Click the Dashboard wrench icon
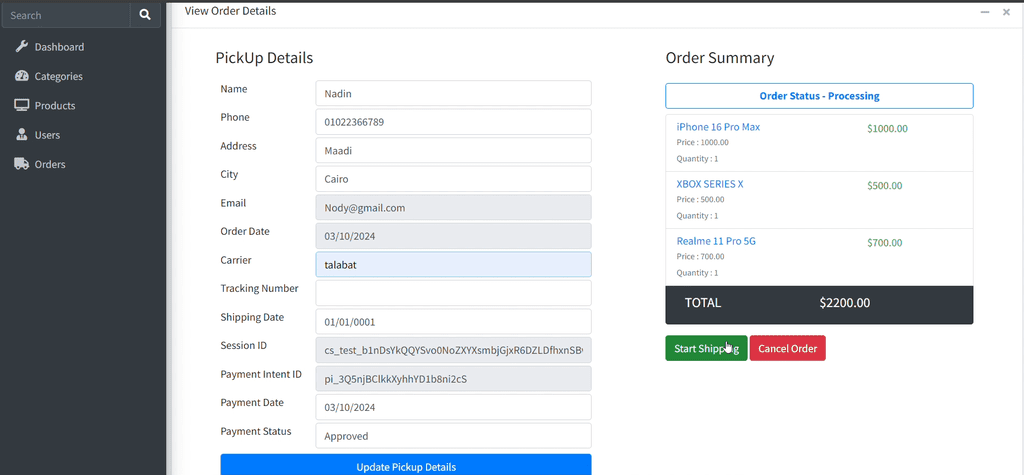This screenshot has height=475, width=1024. point(21,47)
